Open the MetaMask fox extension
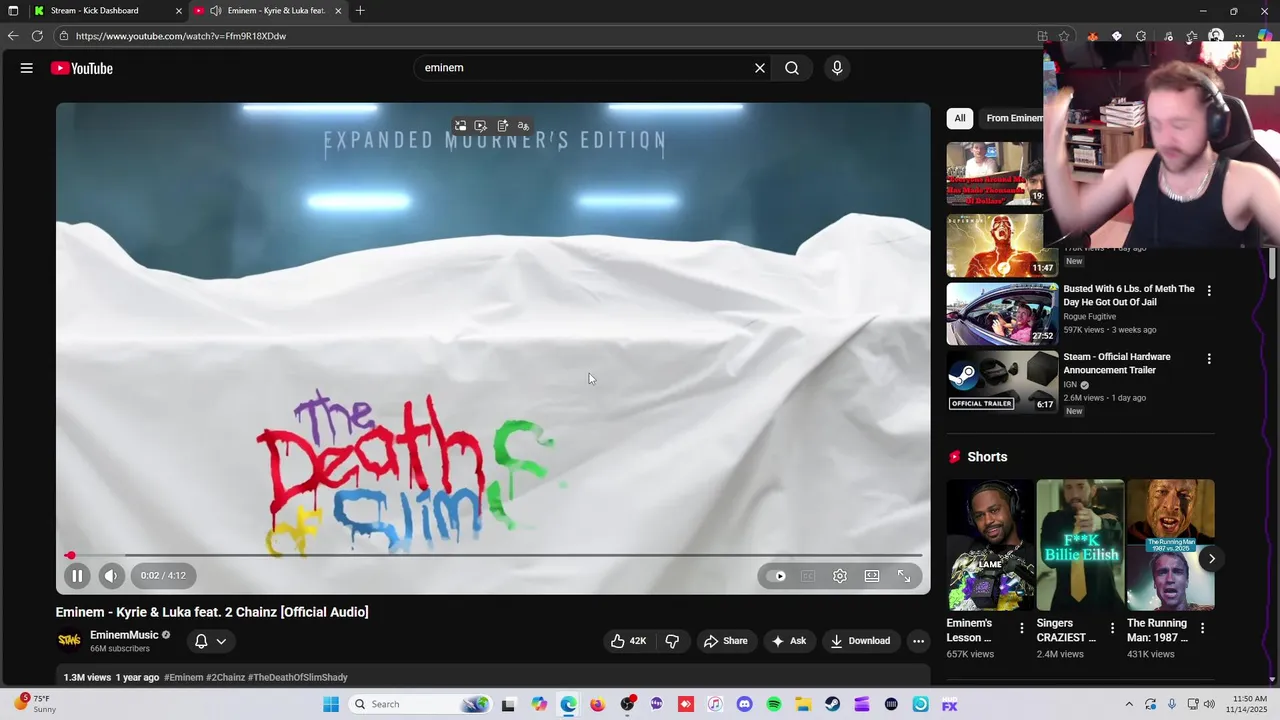Screen dimensions: 1280x720 [1092, 36]
